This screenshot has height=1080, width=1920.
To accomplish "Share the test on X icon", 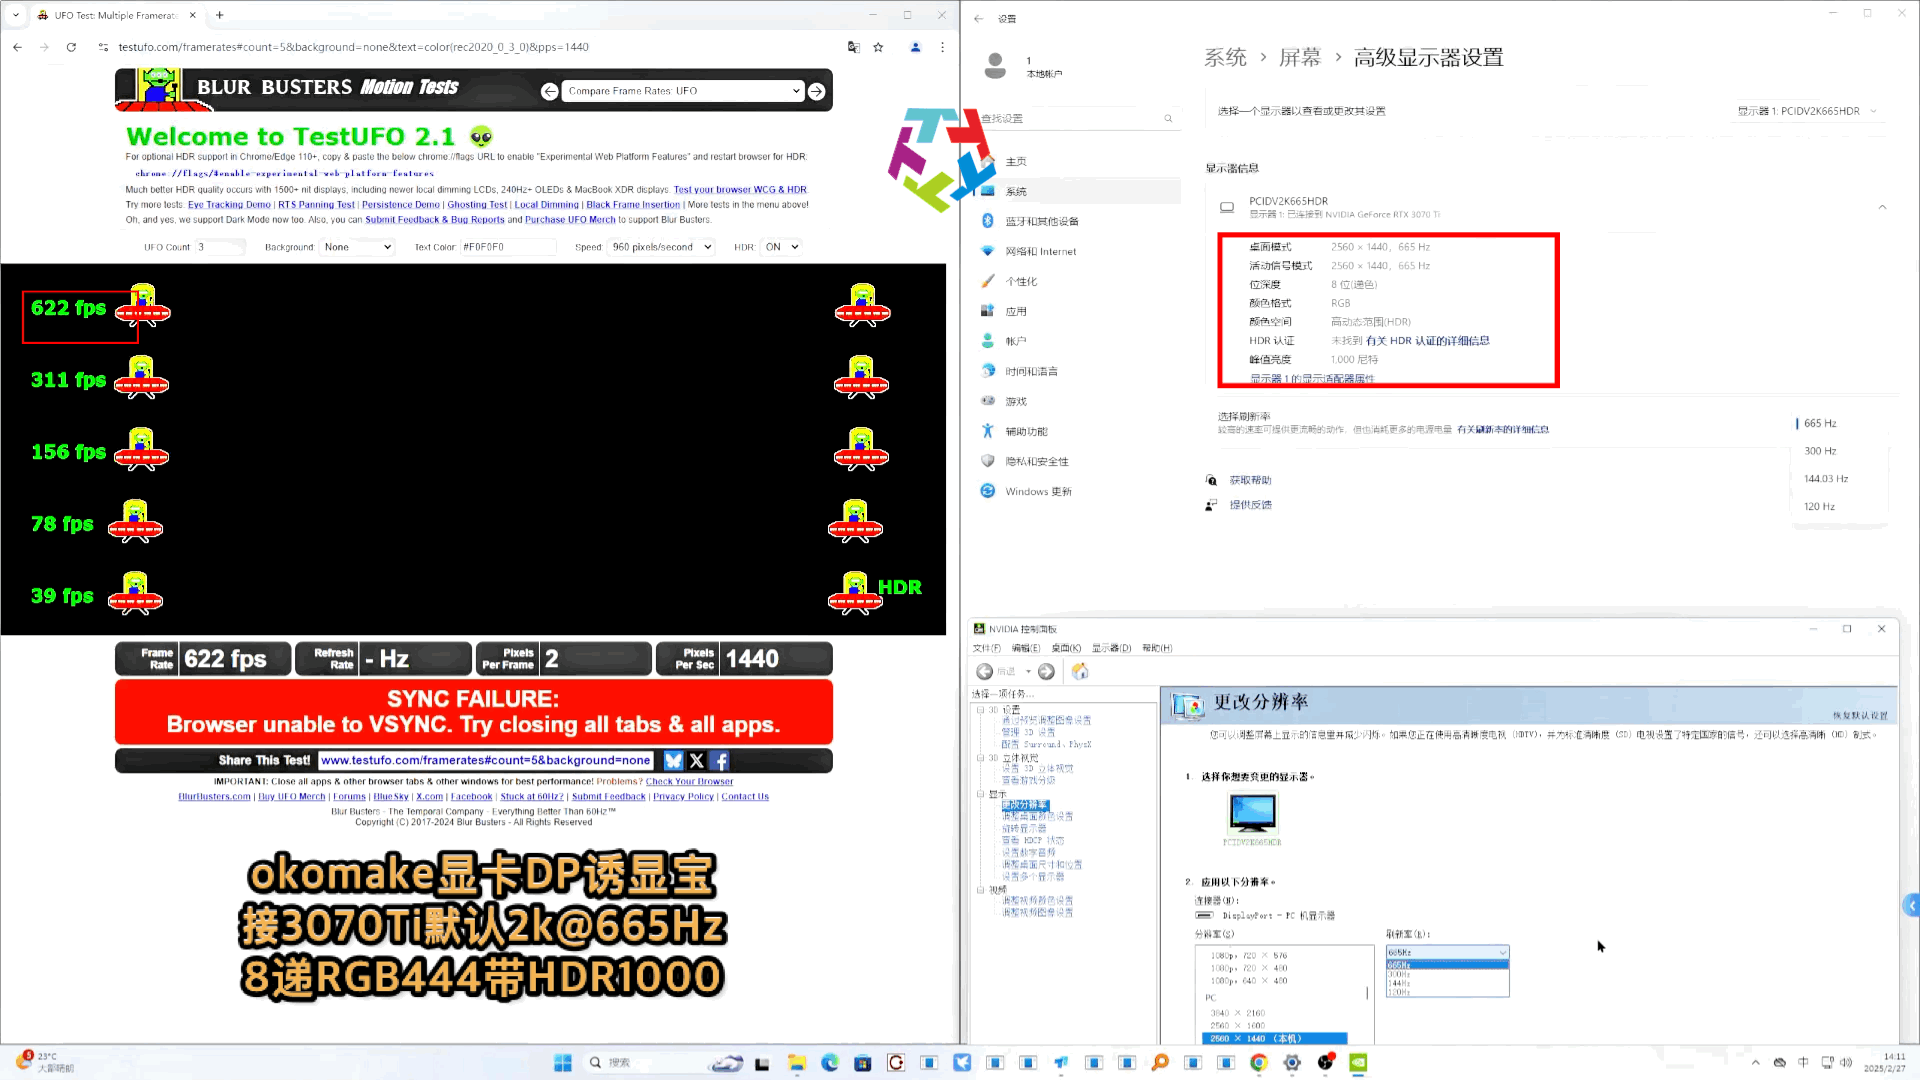I will click(x=697, y=761).
